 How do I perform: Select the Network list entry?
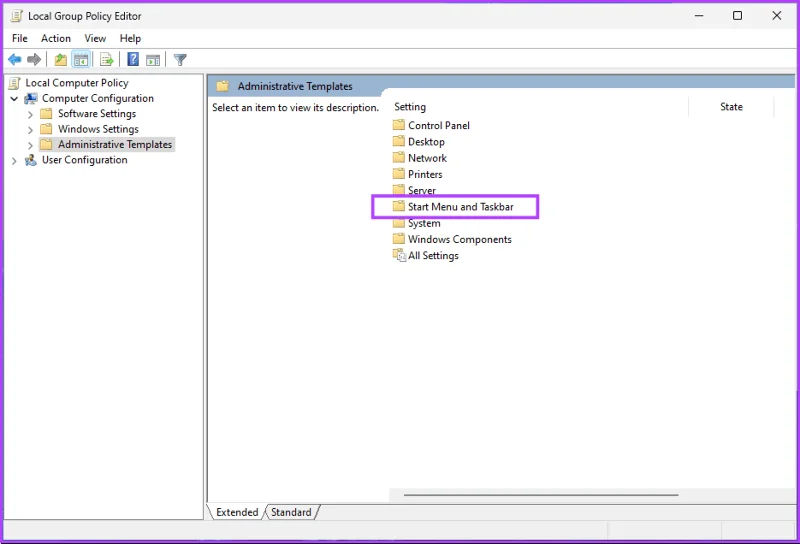tap(428, 158)
